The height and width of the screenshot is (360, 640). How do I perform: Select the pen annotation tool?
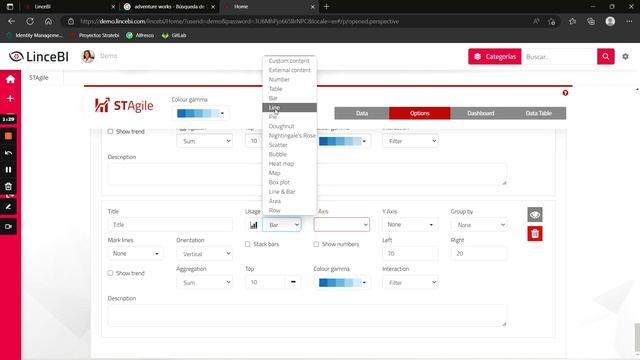[8, 207]
